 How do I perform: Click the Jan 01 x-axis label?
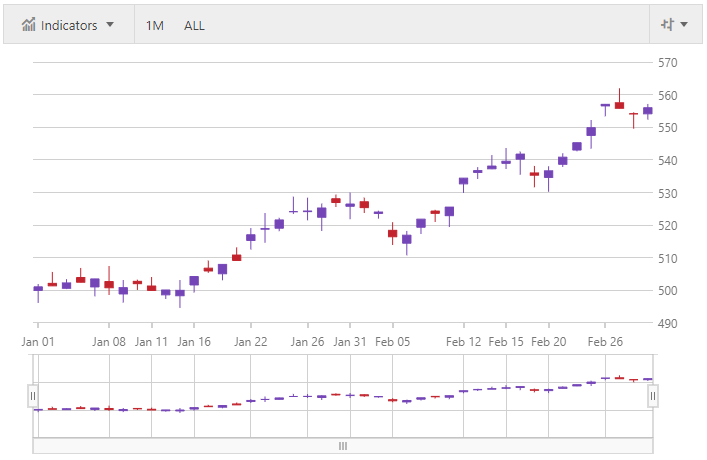[x=38, y=341]
